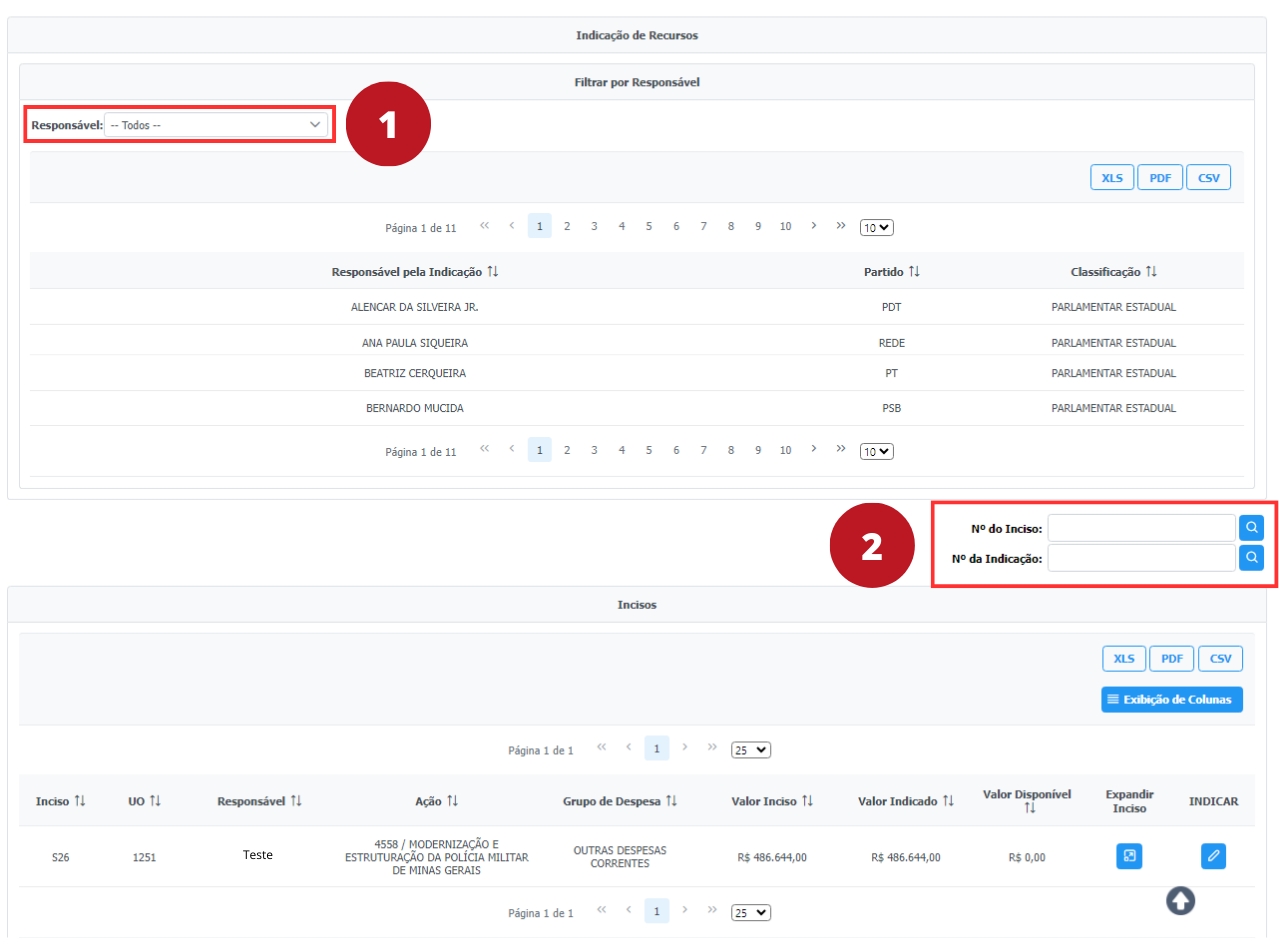Click the Nº do Inciso input field

tap(1141, 527)
